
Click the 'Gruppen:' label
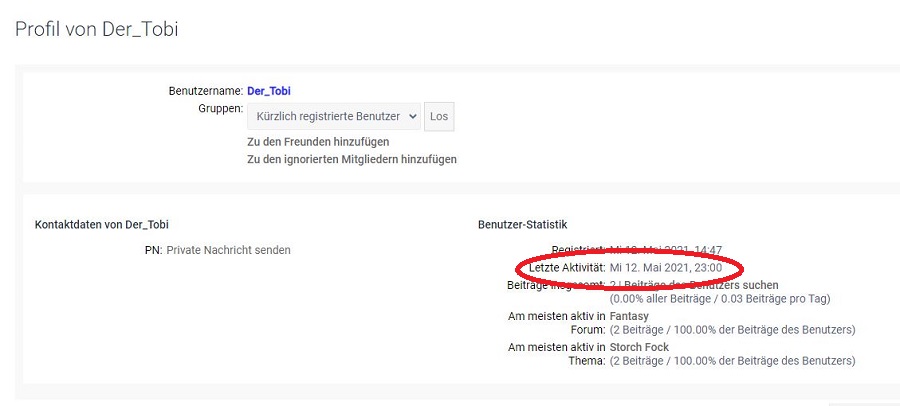pyautogui.click(x=221, y=107)
